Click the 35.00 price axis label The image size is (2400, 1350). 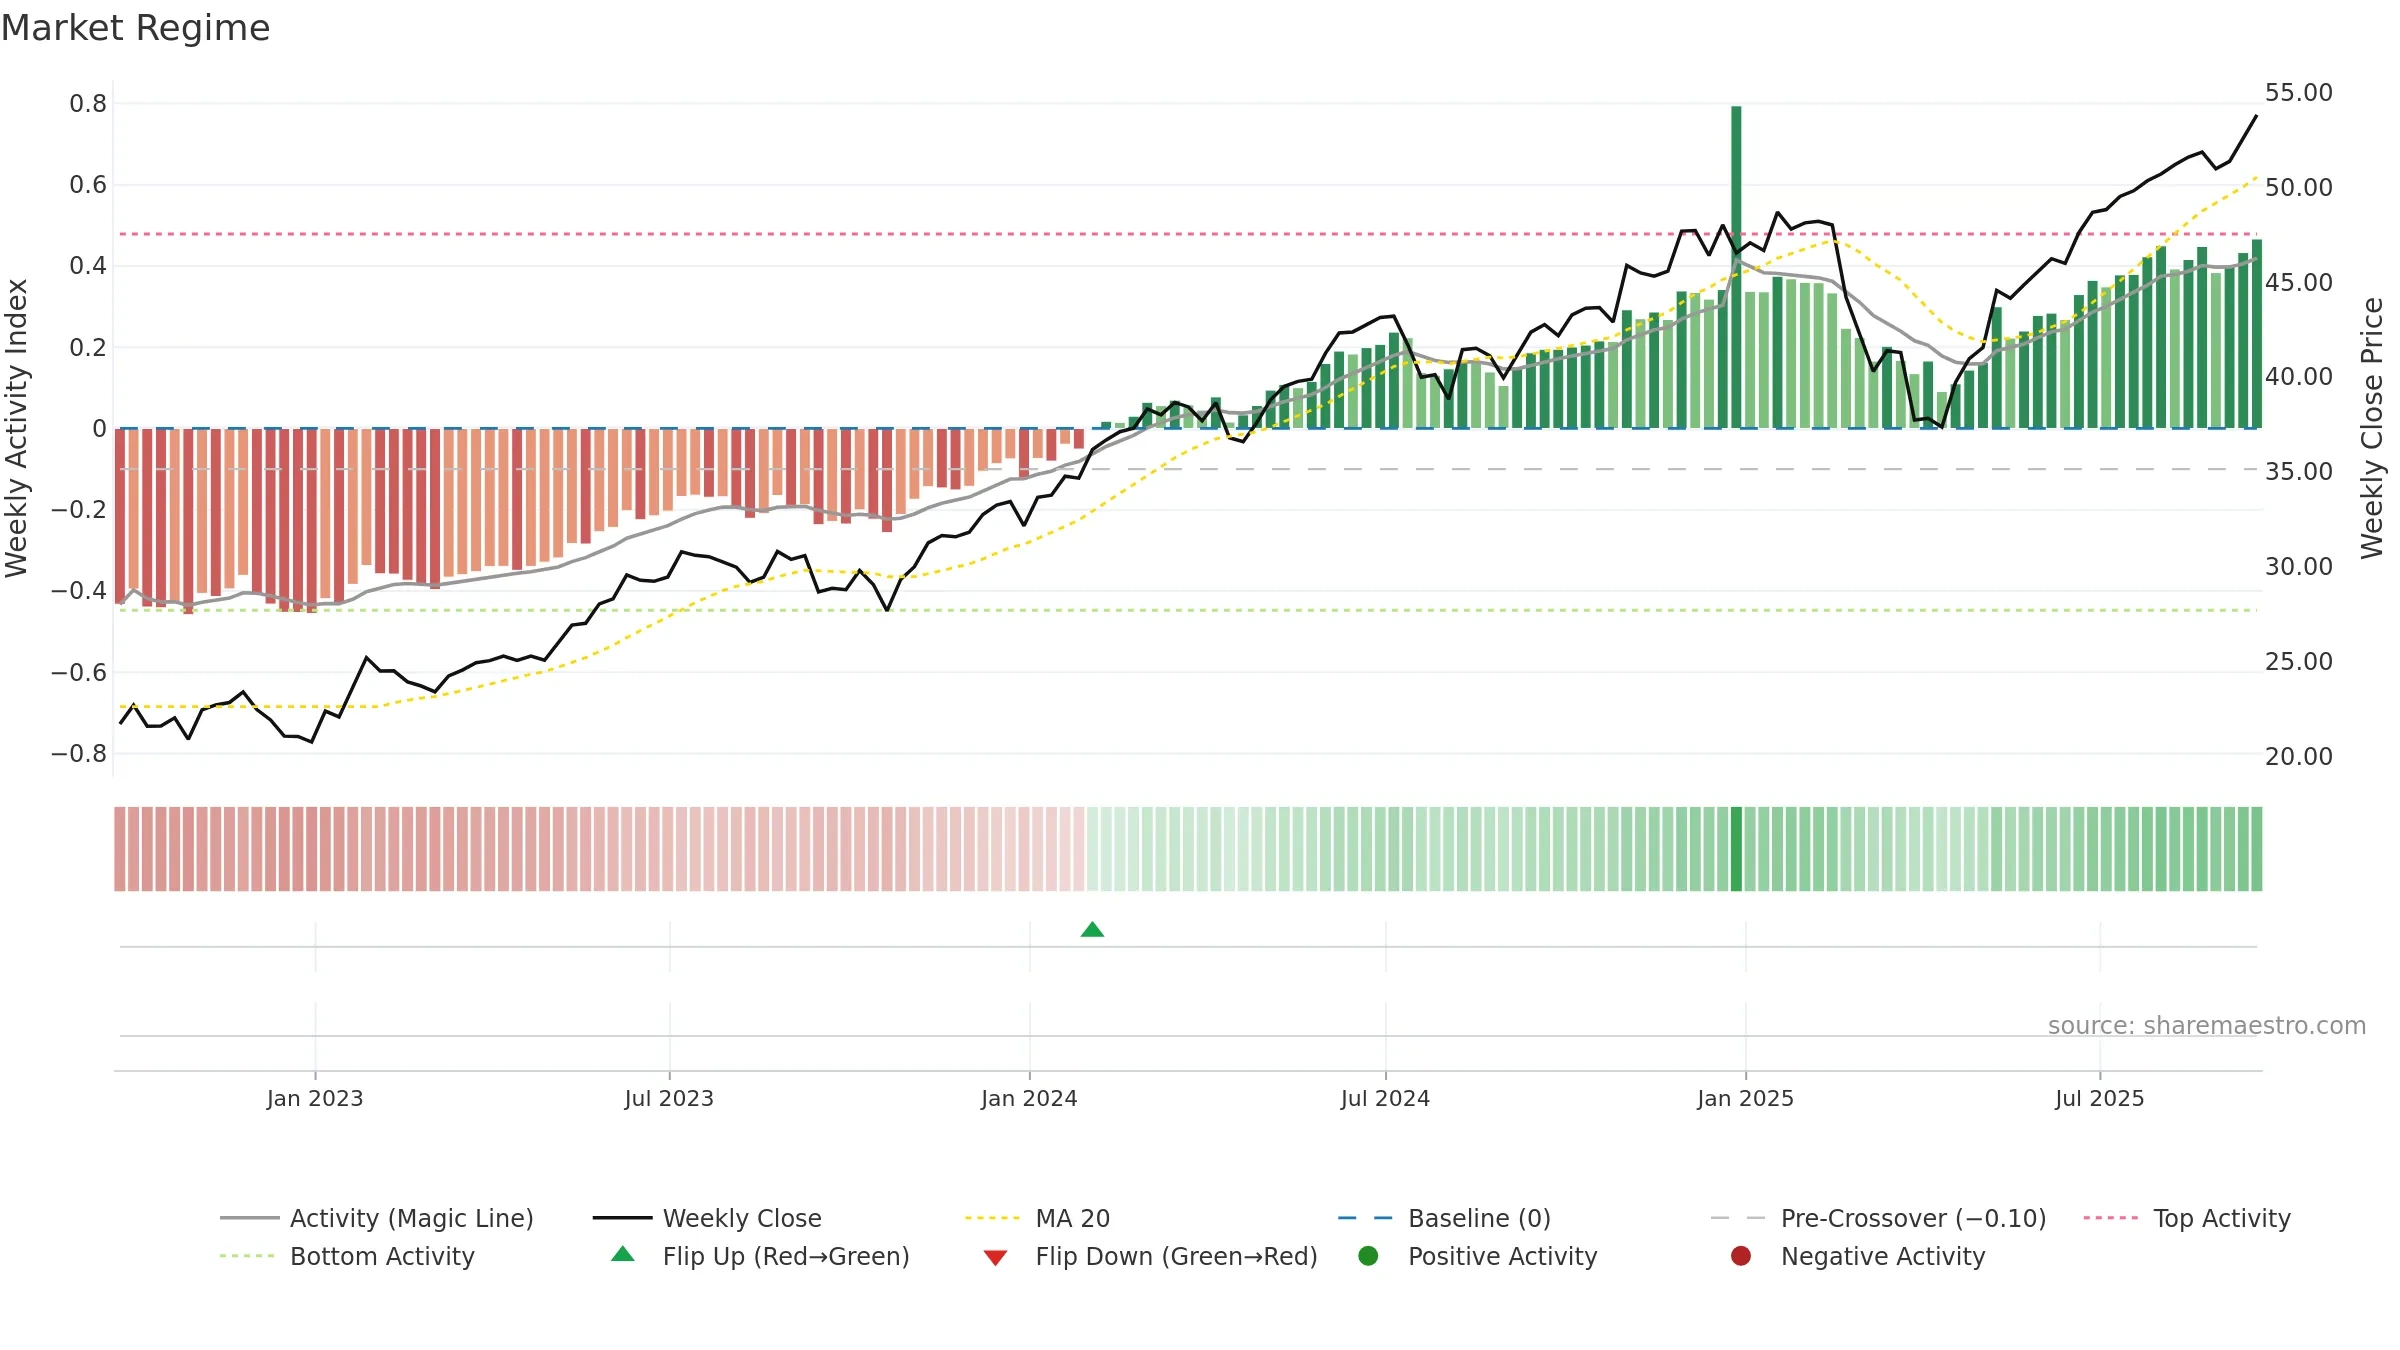pos(2298,472)
